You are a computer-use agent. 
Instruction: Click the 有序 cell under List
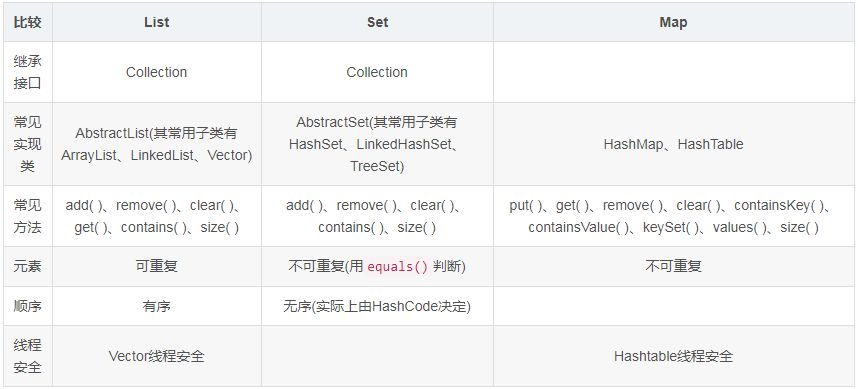(156, 306)
